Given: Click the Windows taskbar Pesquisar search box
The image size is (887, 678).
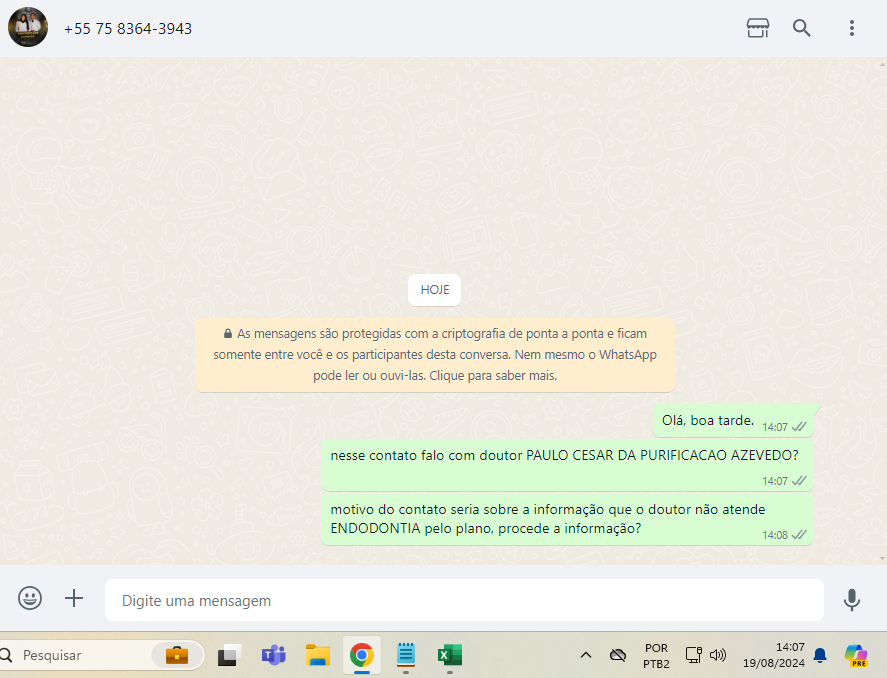Looking at the screenshot, I should [x=102, y=655].
